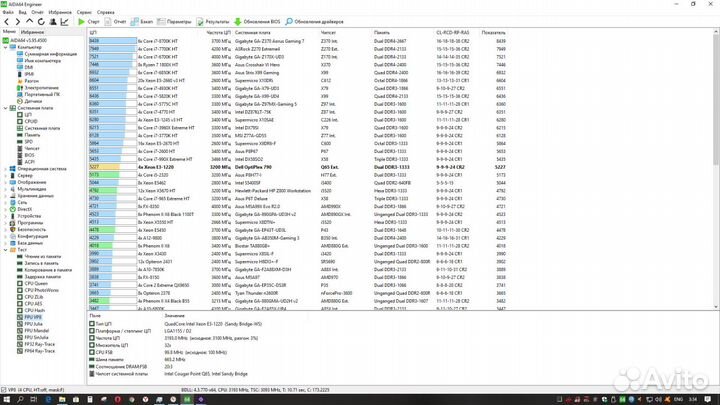Click the Бэкап toolbar button
720x405 pixels.
142,22
